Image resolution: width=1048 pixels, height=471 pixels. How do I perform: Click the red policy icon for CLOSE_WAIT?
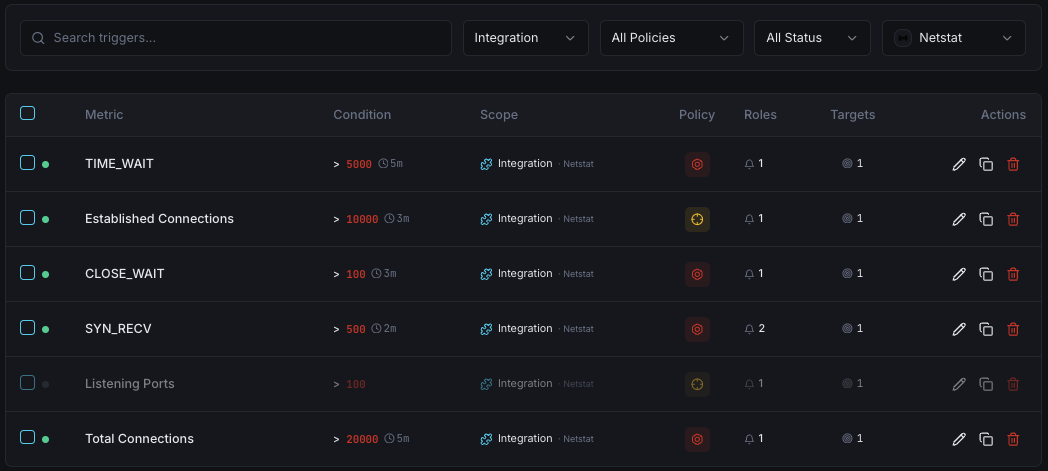[697, 274]
